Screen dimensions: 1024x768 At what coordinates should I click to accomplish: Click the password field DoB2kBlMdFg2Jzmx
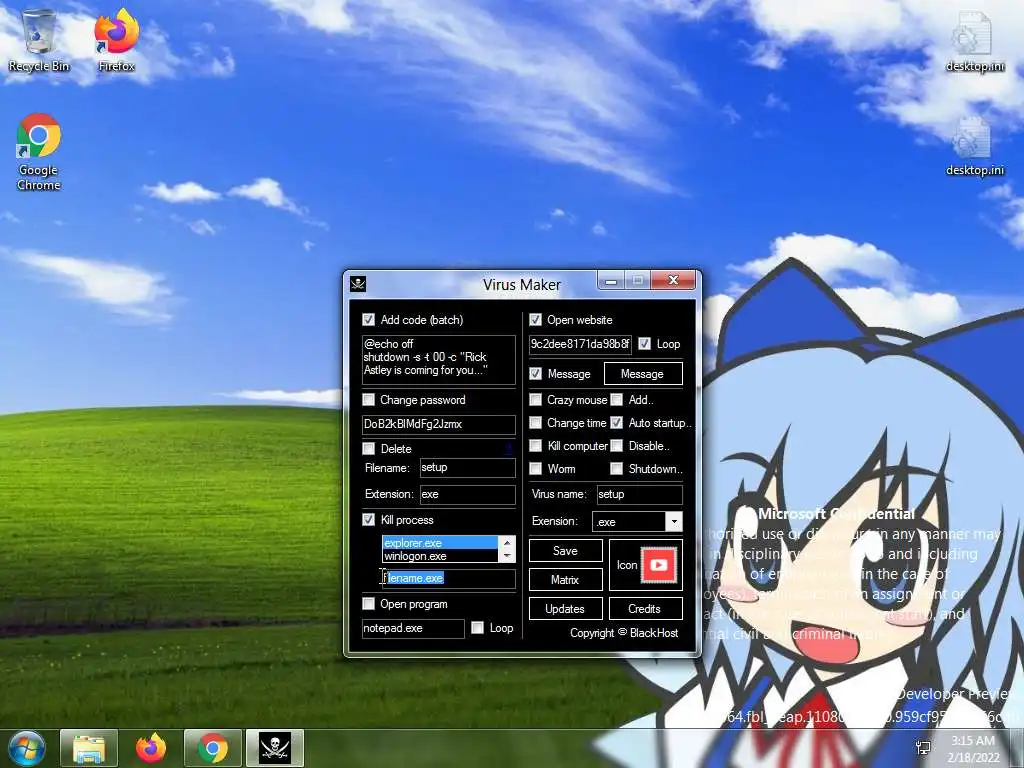[438, 424]
